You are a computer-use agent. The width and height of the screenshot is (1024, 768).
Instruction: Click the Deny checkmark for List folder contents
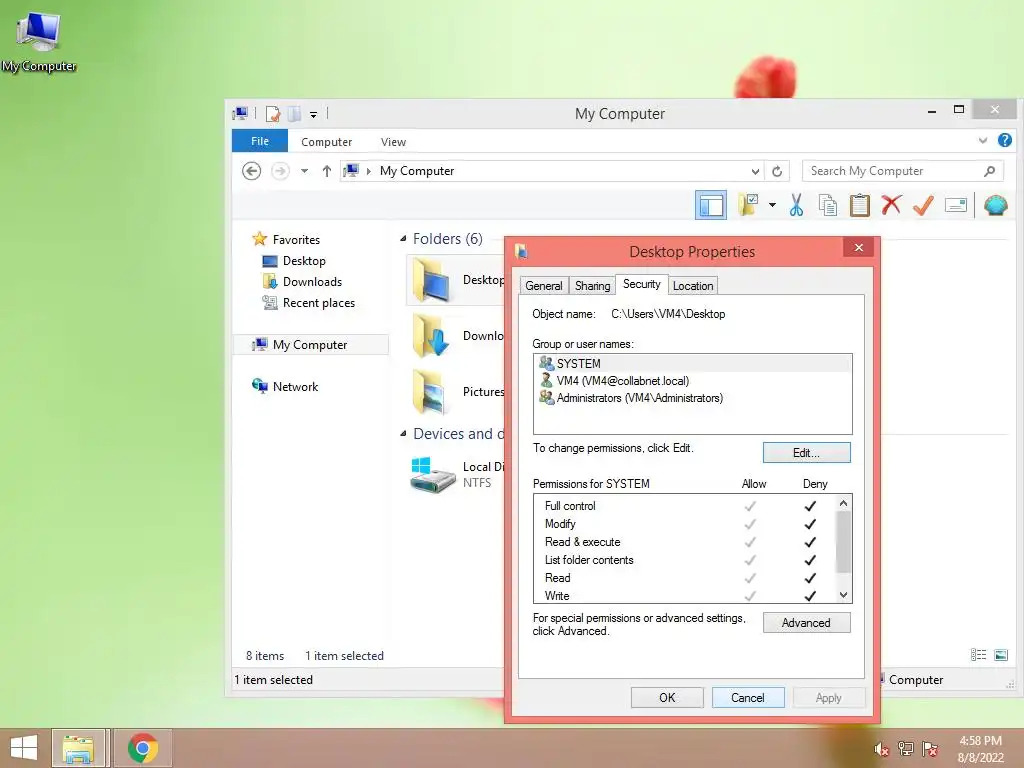click(x=810, y=560)
